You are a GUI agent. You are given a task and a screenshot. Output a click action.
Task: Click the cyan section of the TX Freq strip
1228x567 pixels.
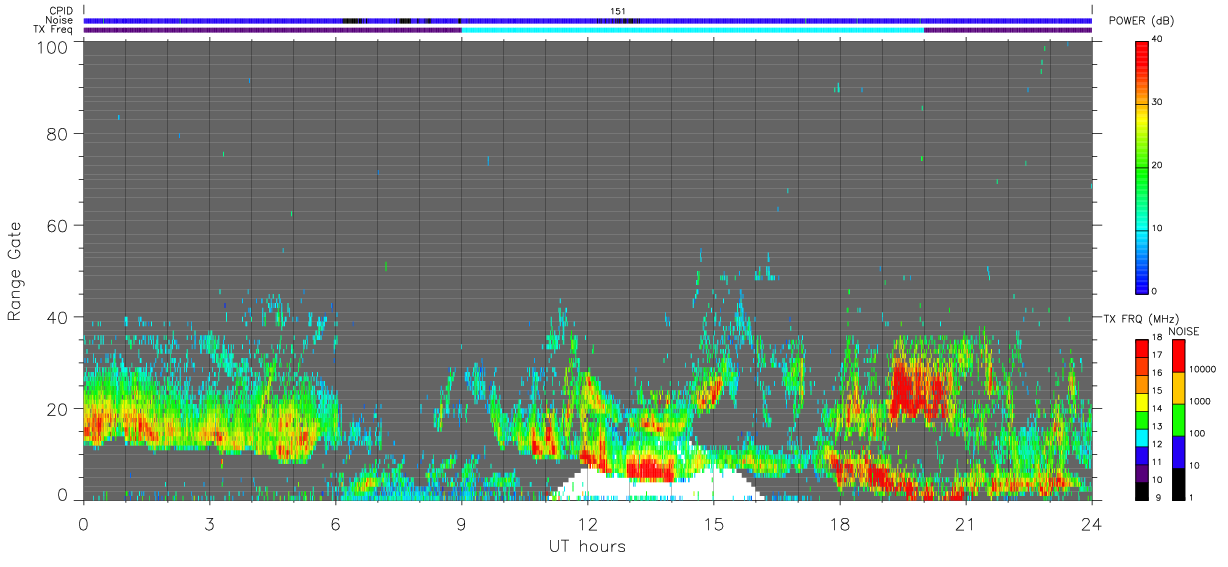click(x=692, y=30)
